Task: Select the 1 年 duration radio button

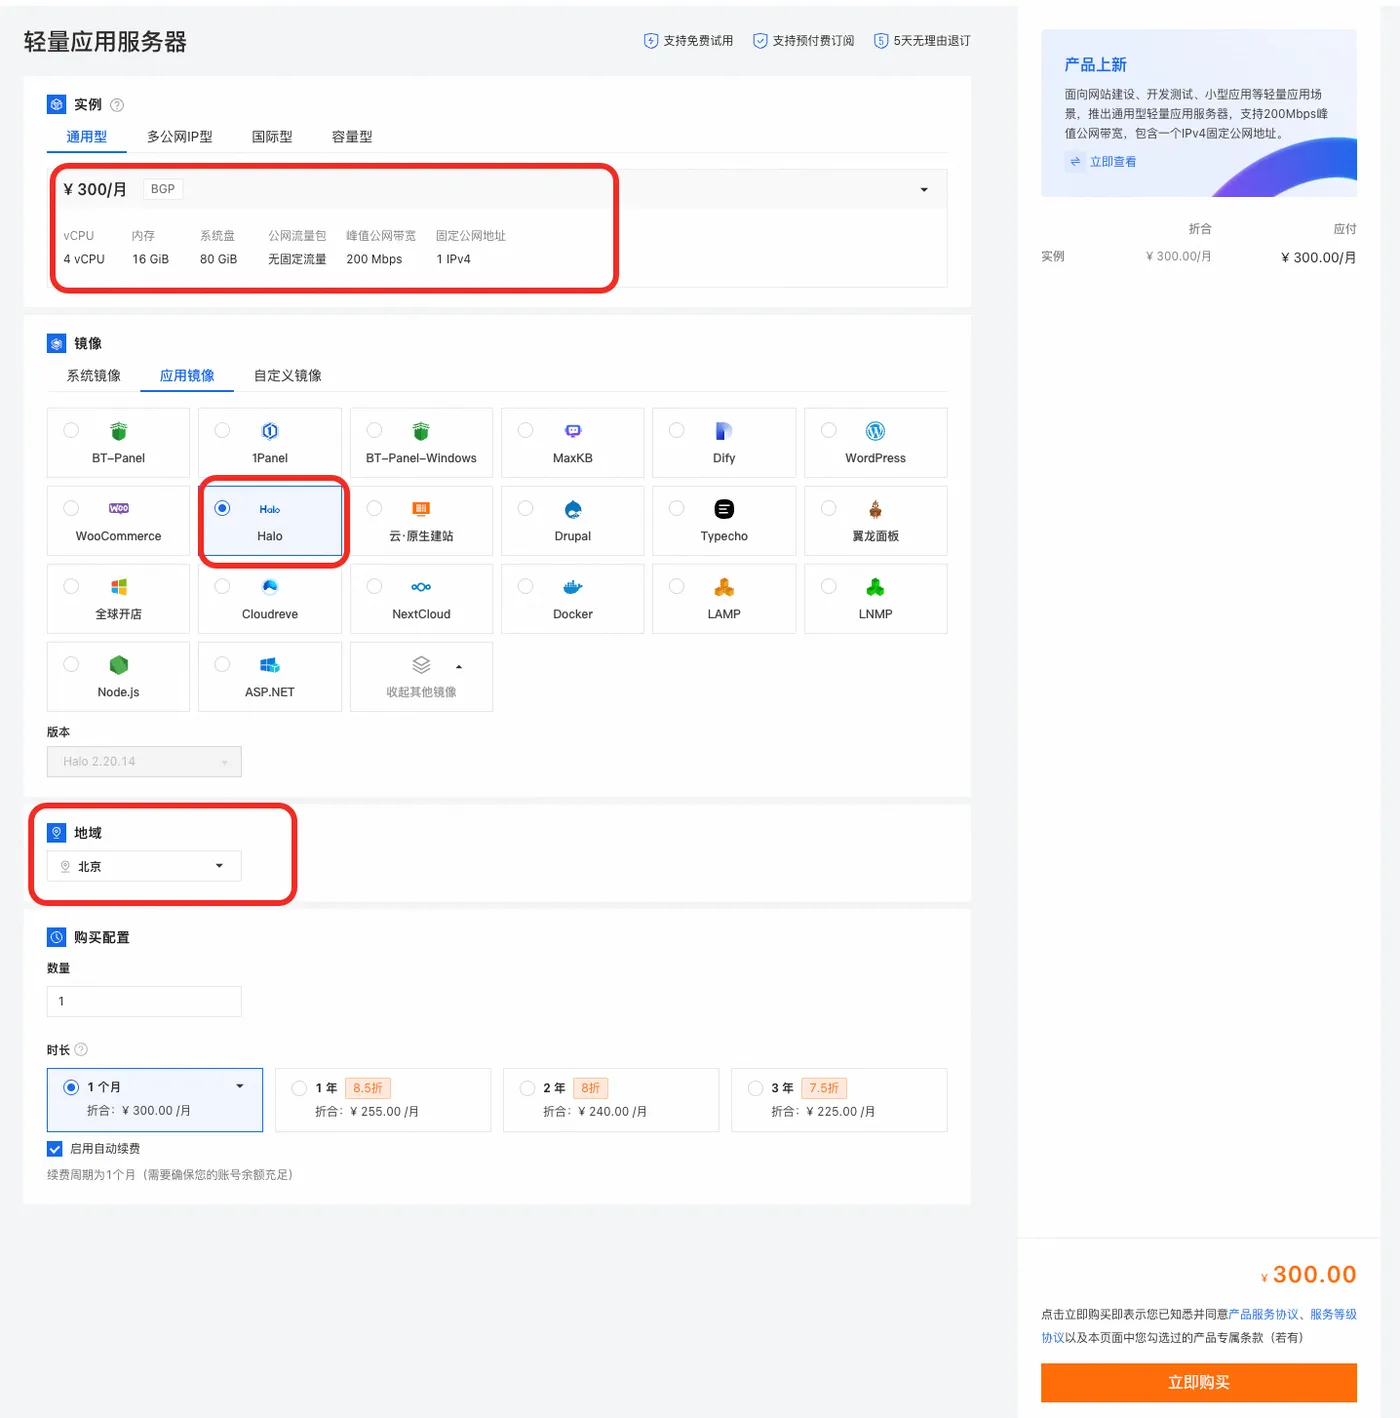Action: point(299,1088)
